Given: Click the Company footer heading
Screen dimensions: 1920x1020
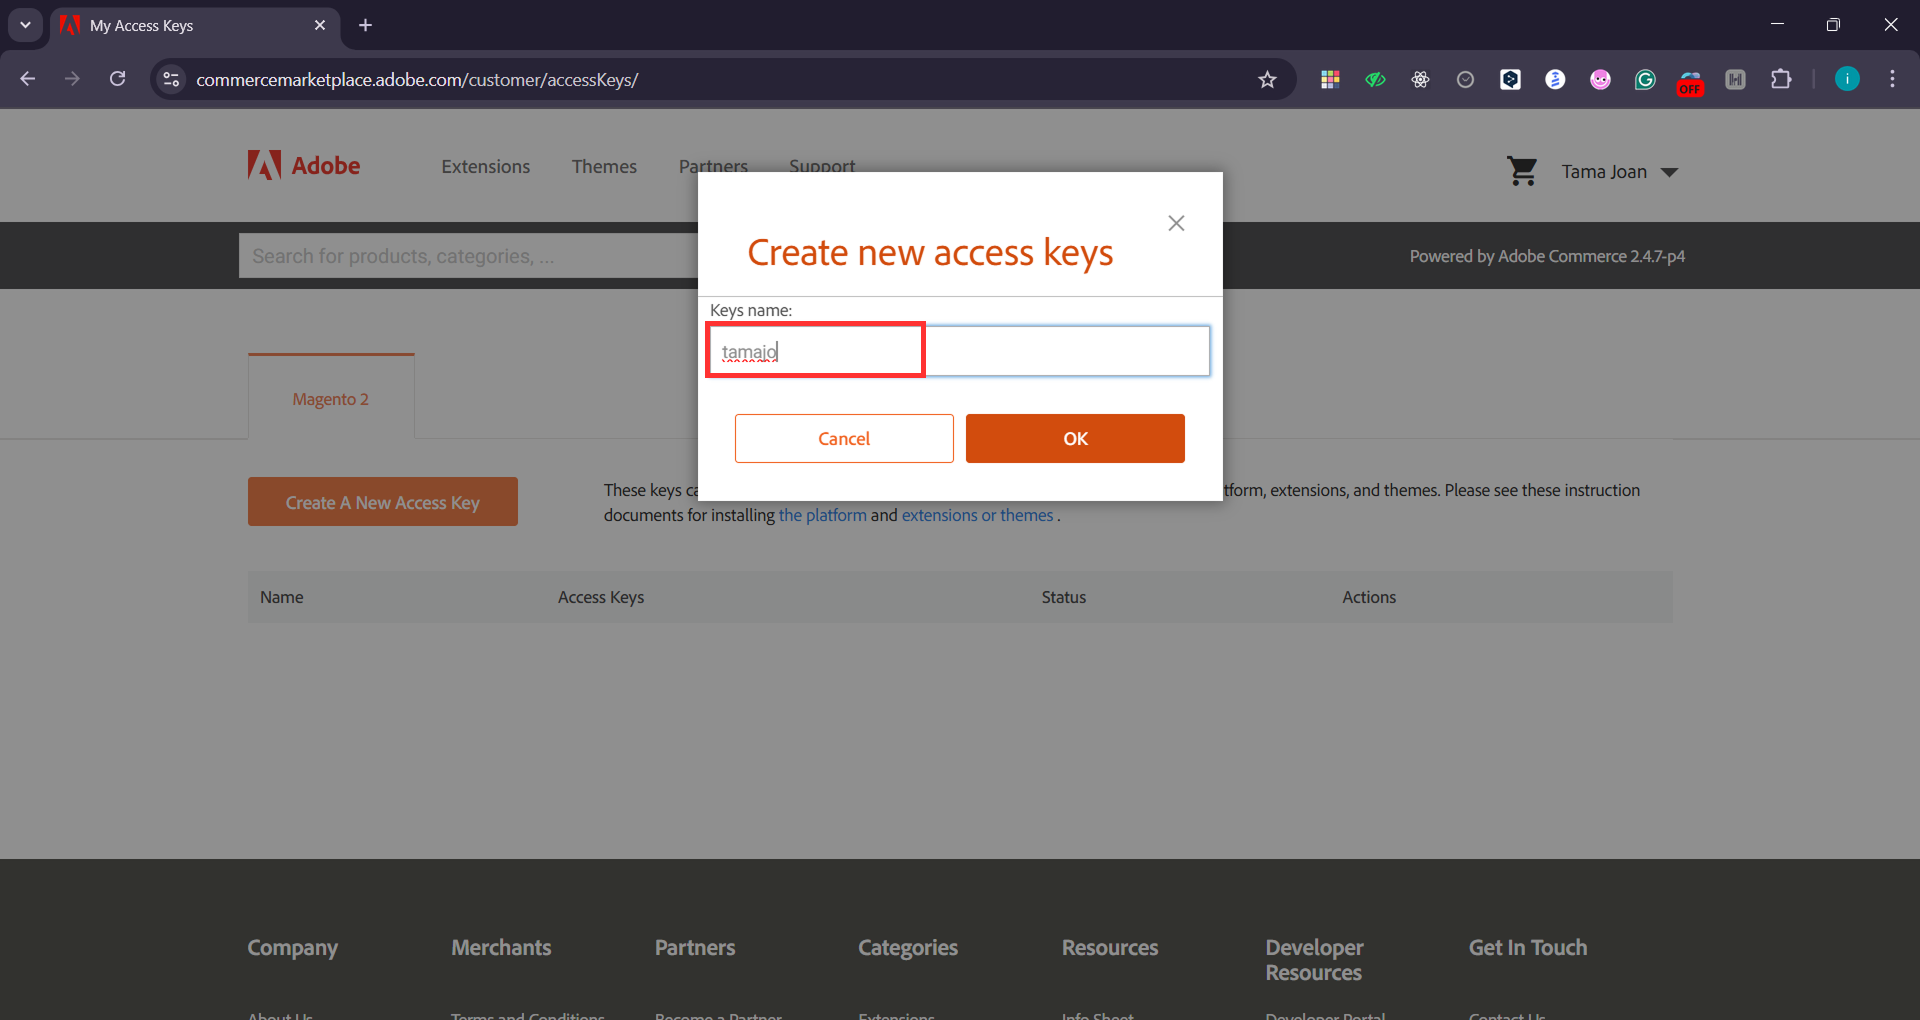Looking at the screenshot, I should point(292,947).
